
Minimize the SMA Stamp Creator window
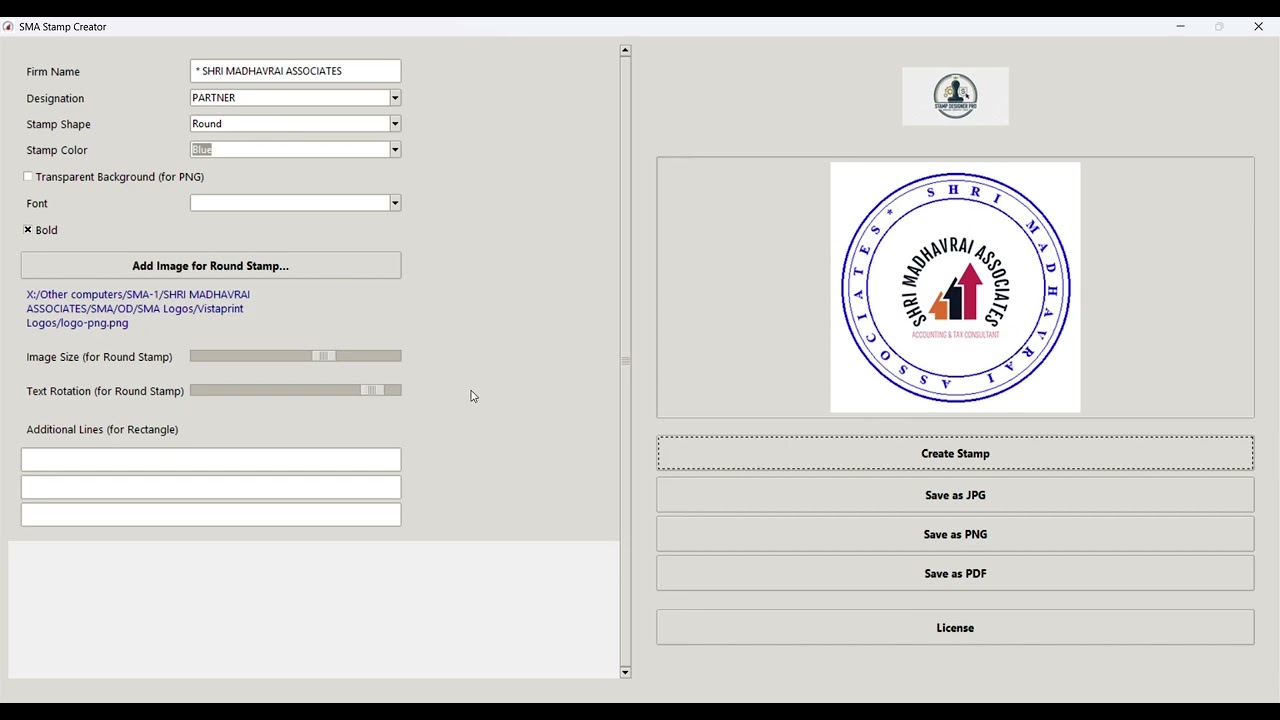click(x=1181, y=27)
